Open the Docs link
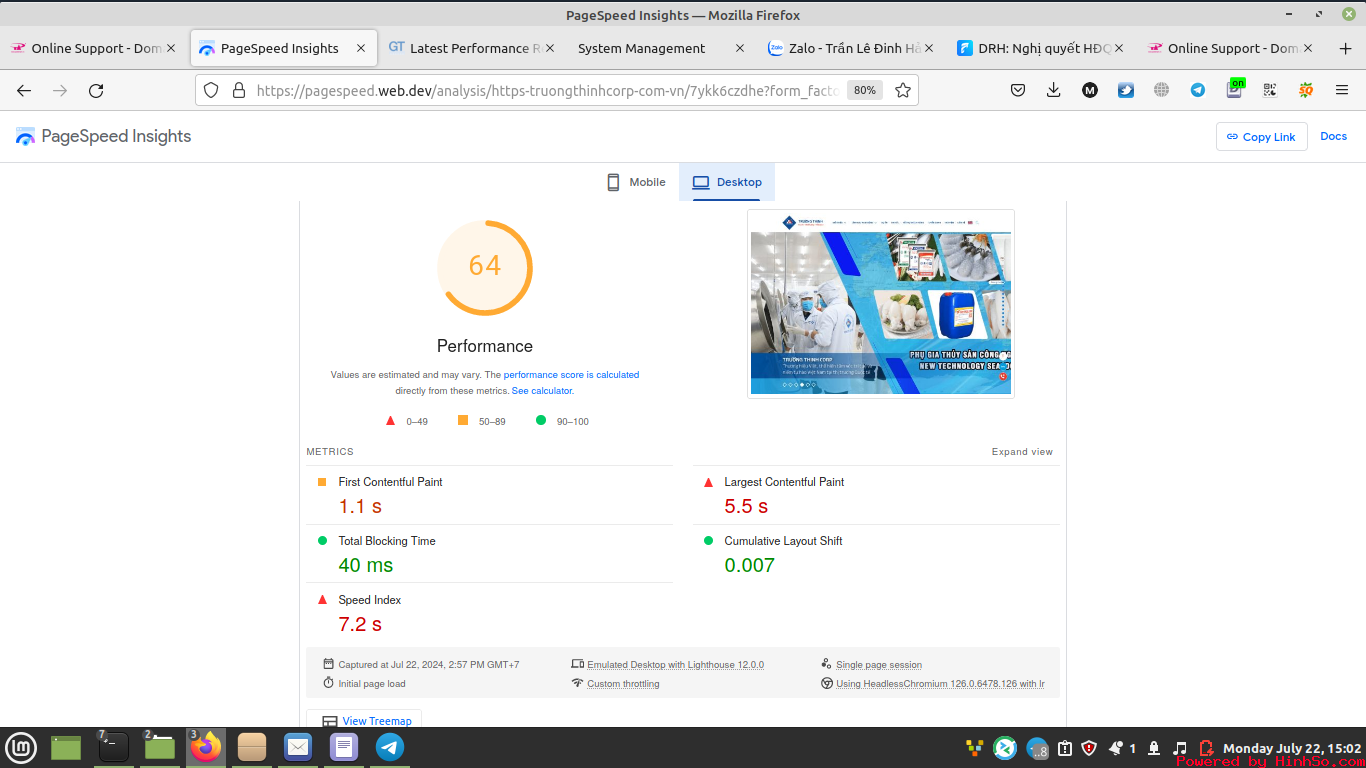The width and height of the screenshot is (1366, 768). [x=1333, y=136]
